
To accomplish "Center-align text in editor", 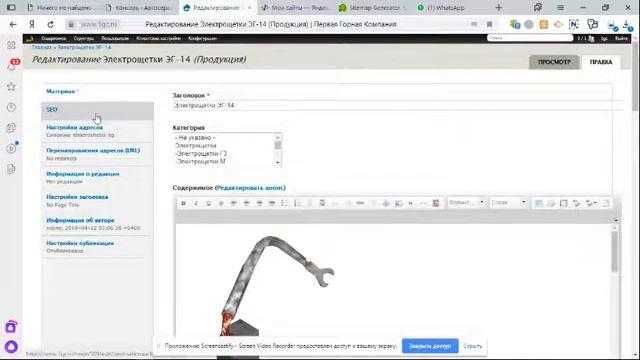I will pyautogui.click(x=247, y=203).
